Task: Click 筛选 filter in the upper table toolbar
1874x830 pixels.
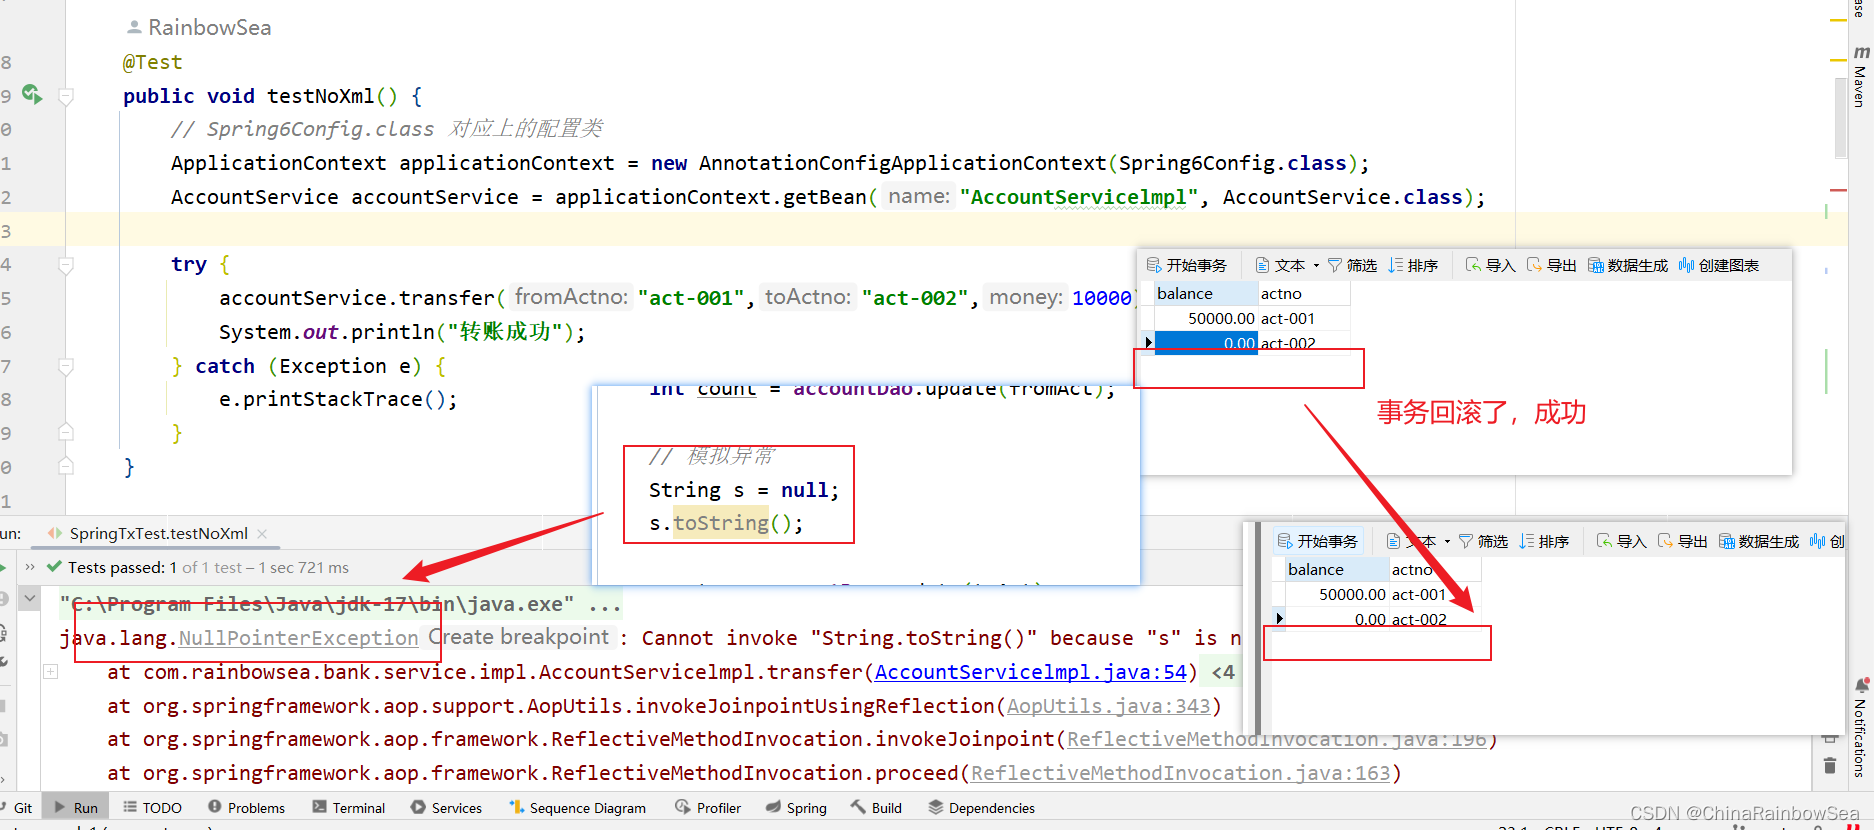Action: tap(1352, 265)
